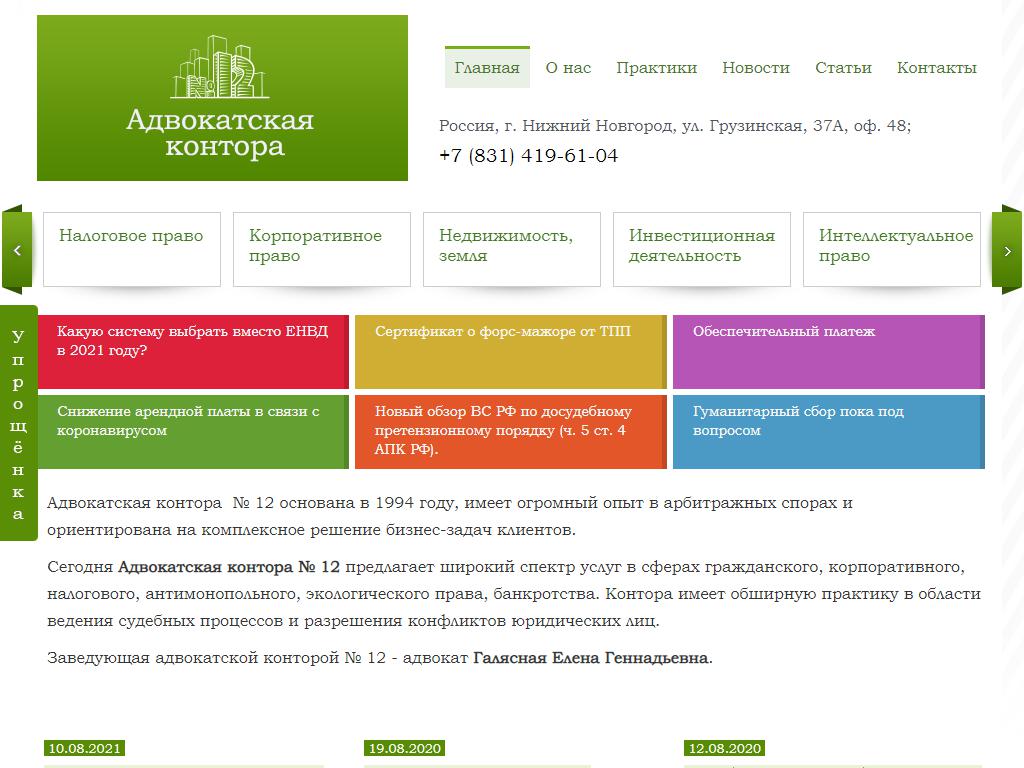Go to the О нас page
The height and width of the screenshot is (768, 1024).
tap(568, 68)
